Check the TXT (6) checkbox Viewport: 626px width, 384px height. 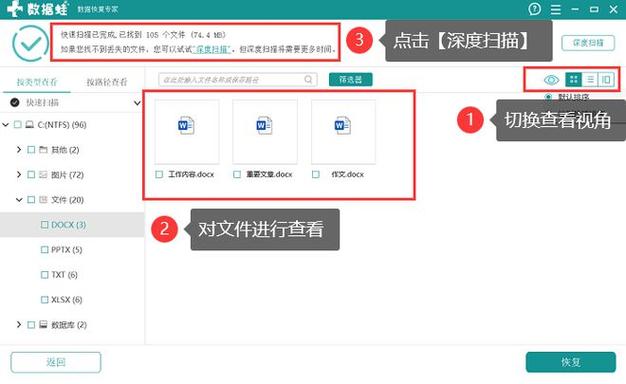pos(45,275)
